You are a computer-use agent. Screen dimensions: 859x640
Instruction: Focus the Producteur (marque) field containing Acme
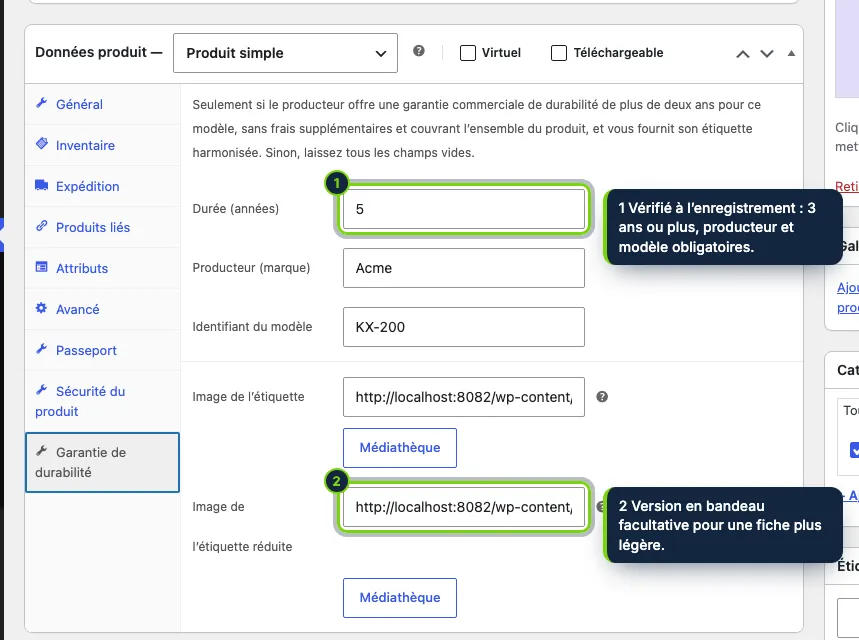[x=464, y=268]
